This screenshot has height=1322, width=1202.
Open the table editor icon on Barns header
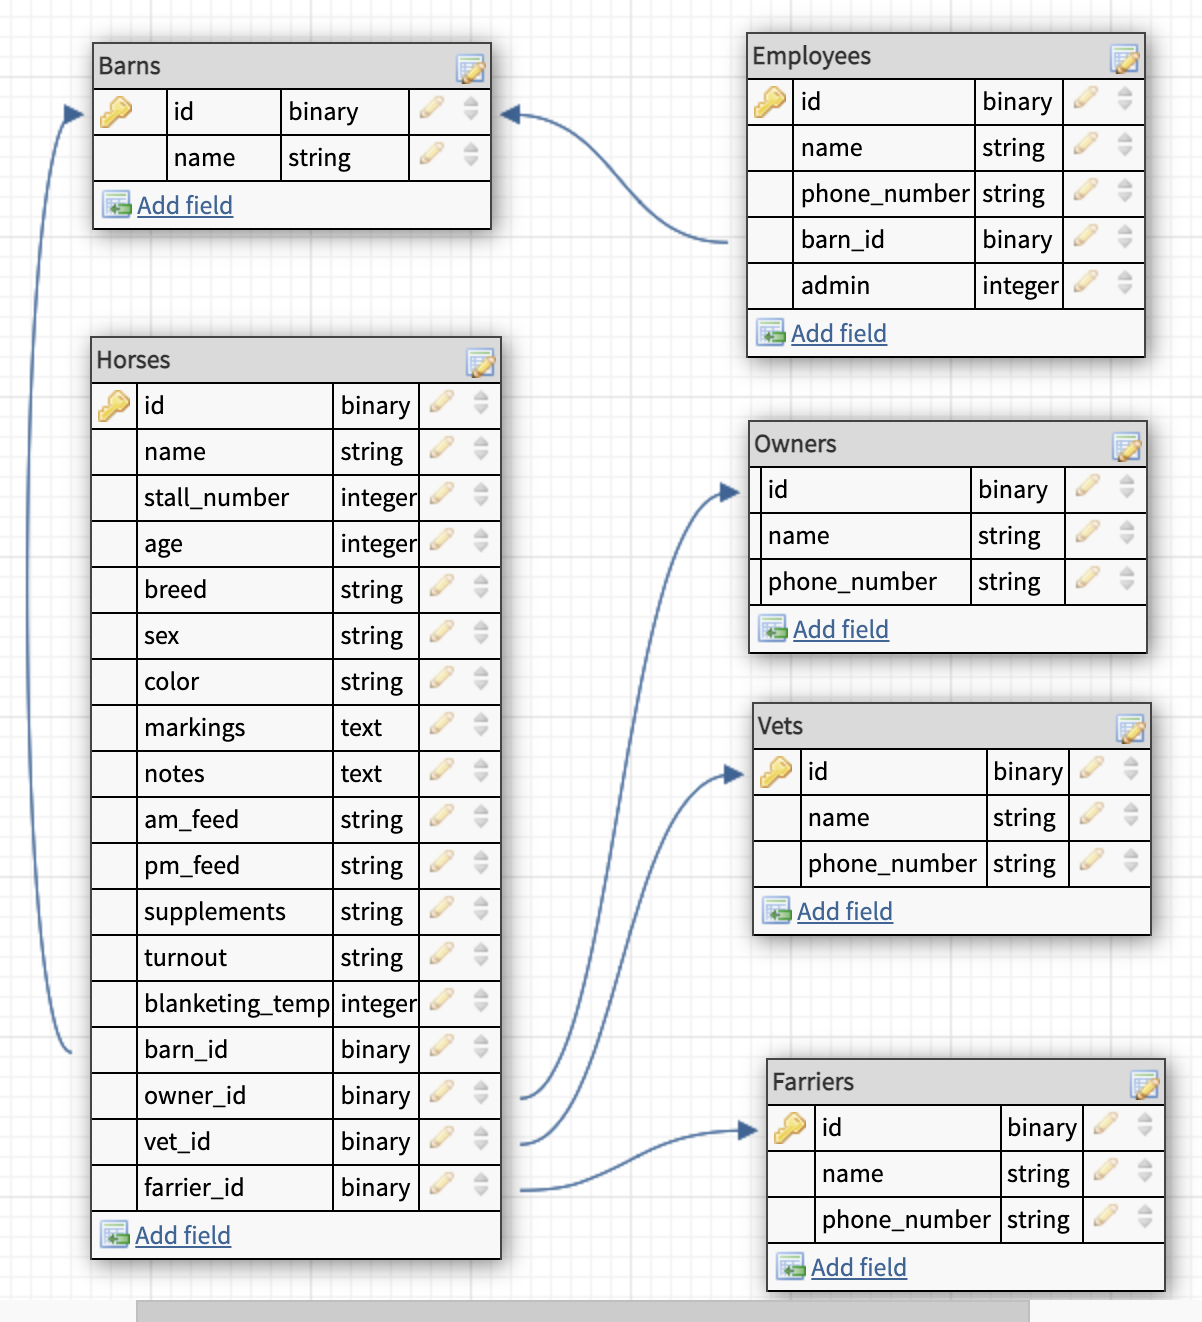[470, 66]
